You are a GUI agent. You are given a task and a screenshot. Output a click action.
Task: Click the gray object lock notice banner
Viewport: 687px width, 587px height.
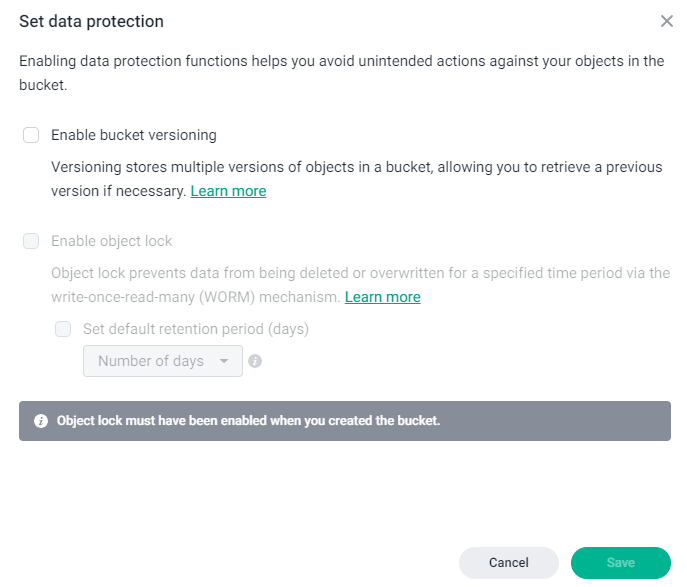coord(345,421)
